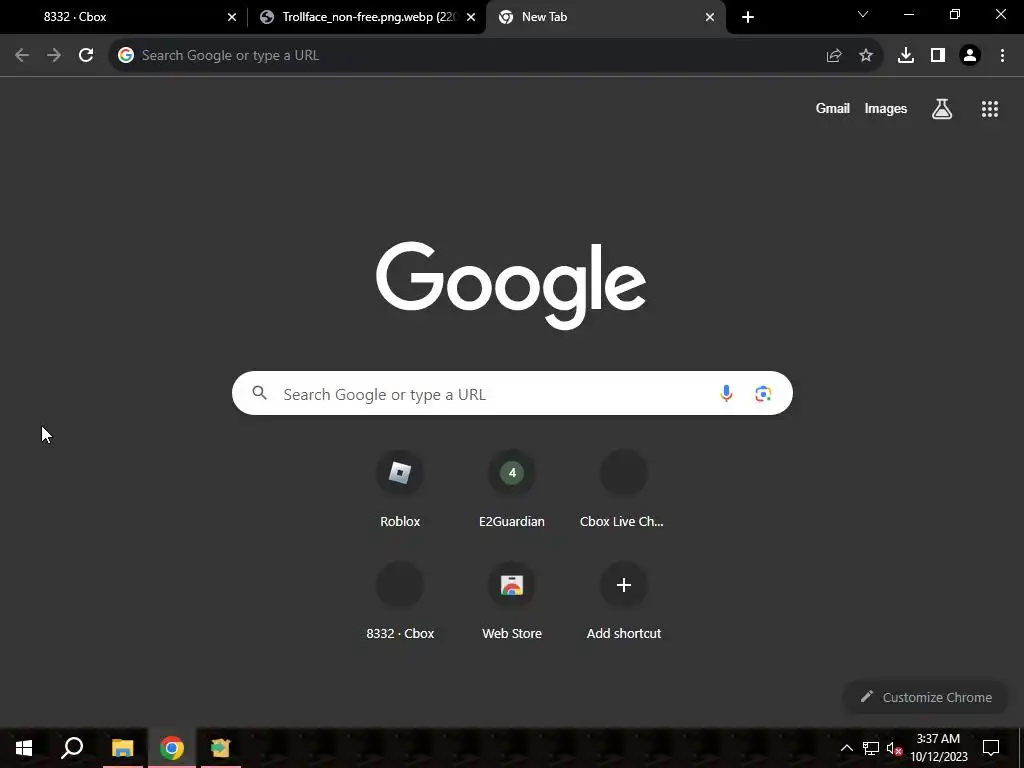Toggle the side panel icon
1024x768 pixels.
coord(938,56)
